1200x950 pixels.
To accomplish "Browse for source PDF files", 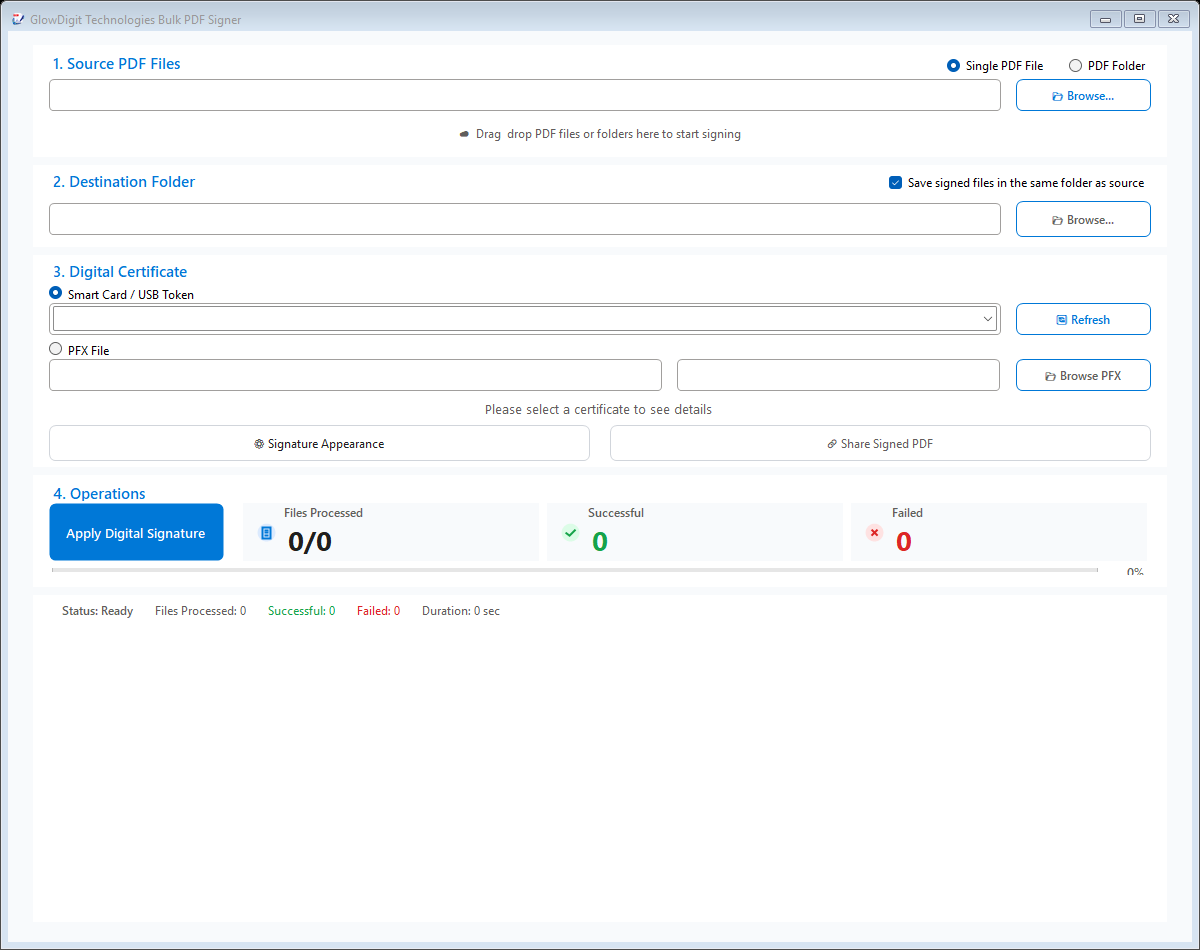I will click(1083, 95).
